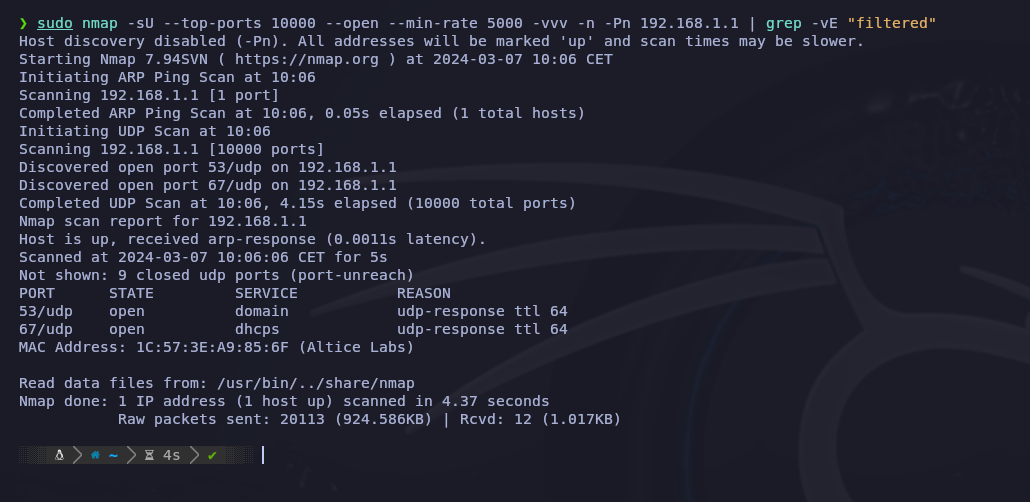
Task: Click the tilde directory symbol in prompt
Action: tap(113, 455)
